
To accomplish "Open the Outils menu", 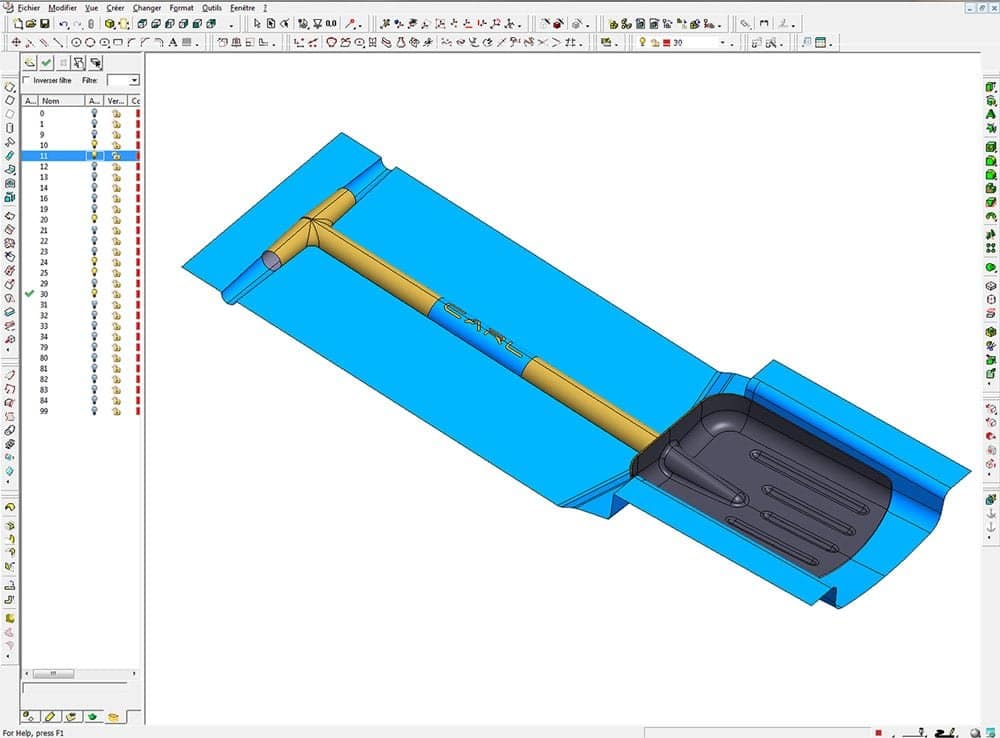I will (x=211, y=7).
